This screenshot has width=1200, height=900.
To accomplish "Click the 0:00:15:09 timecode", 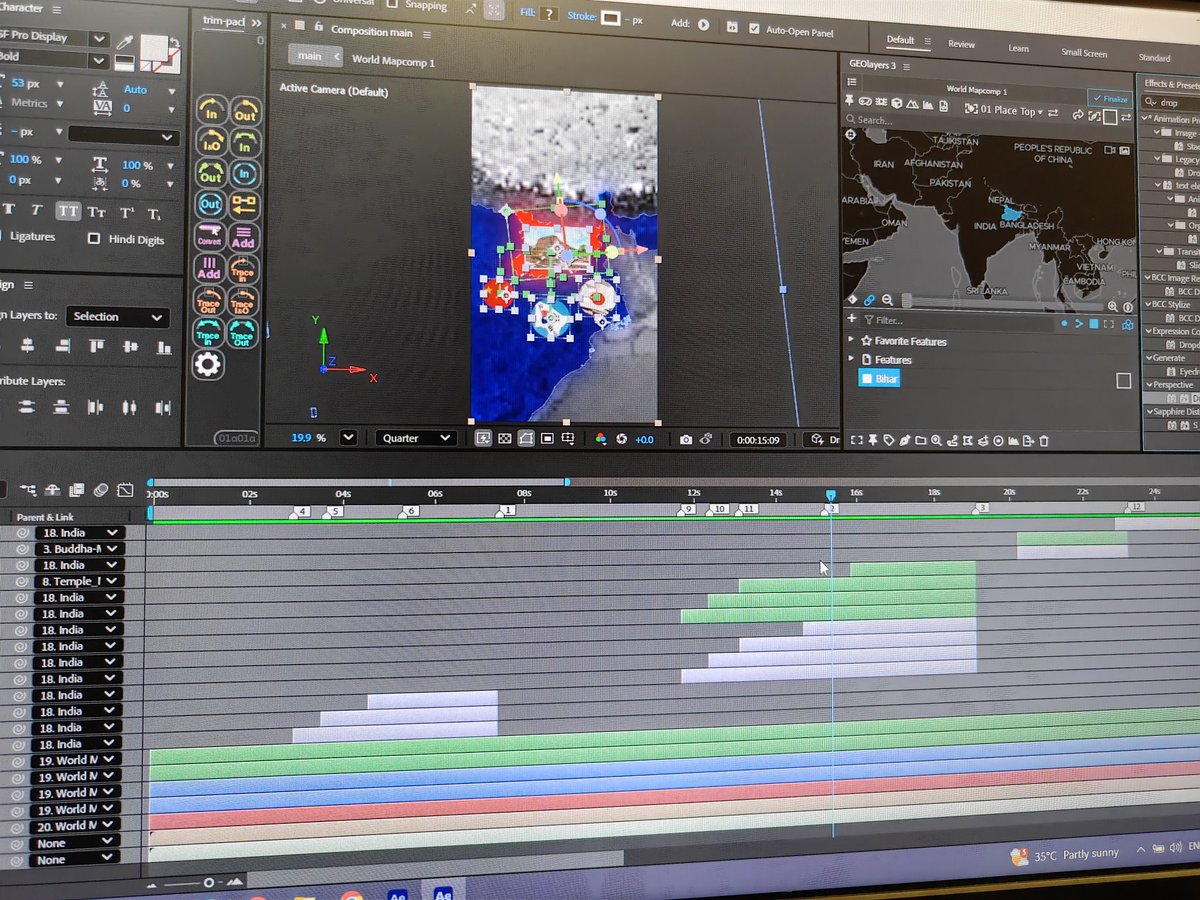I will [x=756, y=440].
